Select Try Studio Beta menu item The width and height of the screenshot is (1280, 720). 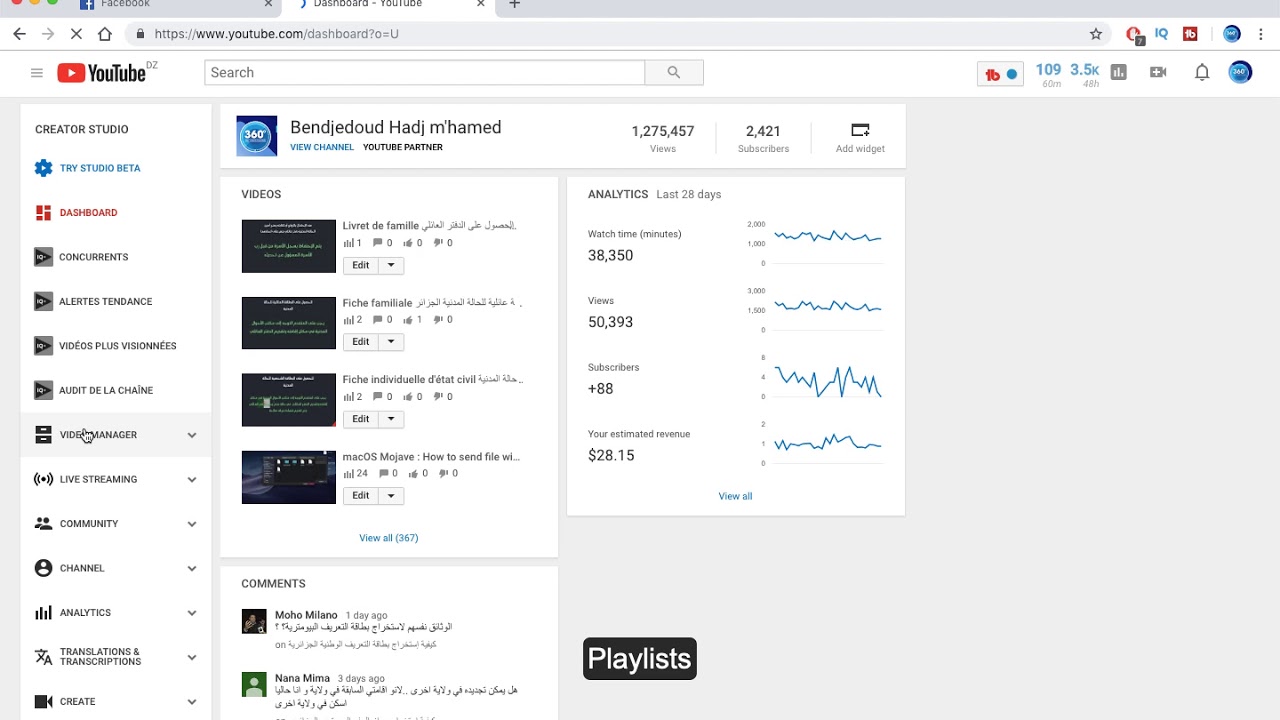(x=100, y=168)
